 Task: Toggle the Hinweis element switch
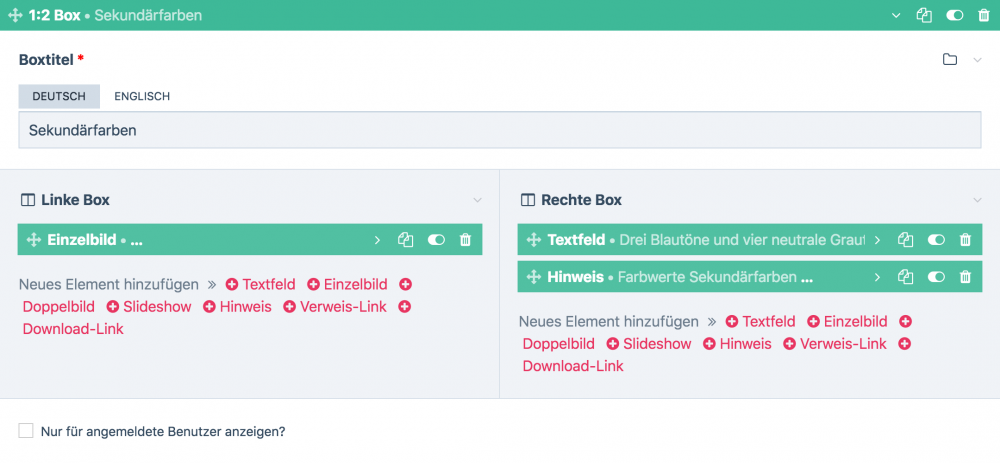pyautogui.click(x=936, y=277)
